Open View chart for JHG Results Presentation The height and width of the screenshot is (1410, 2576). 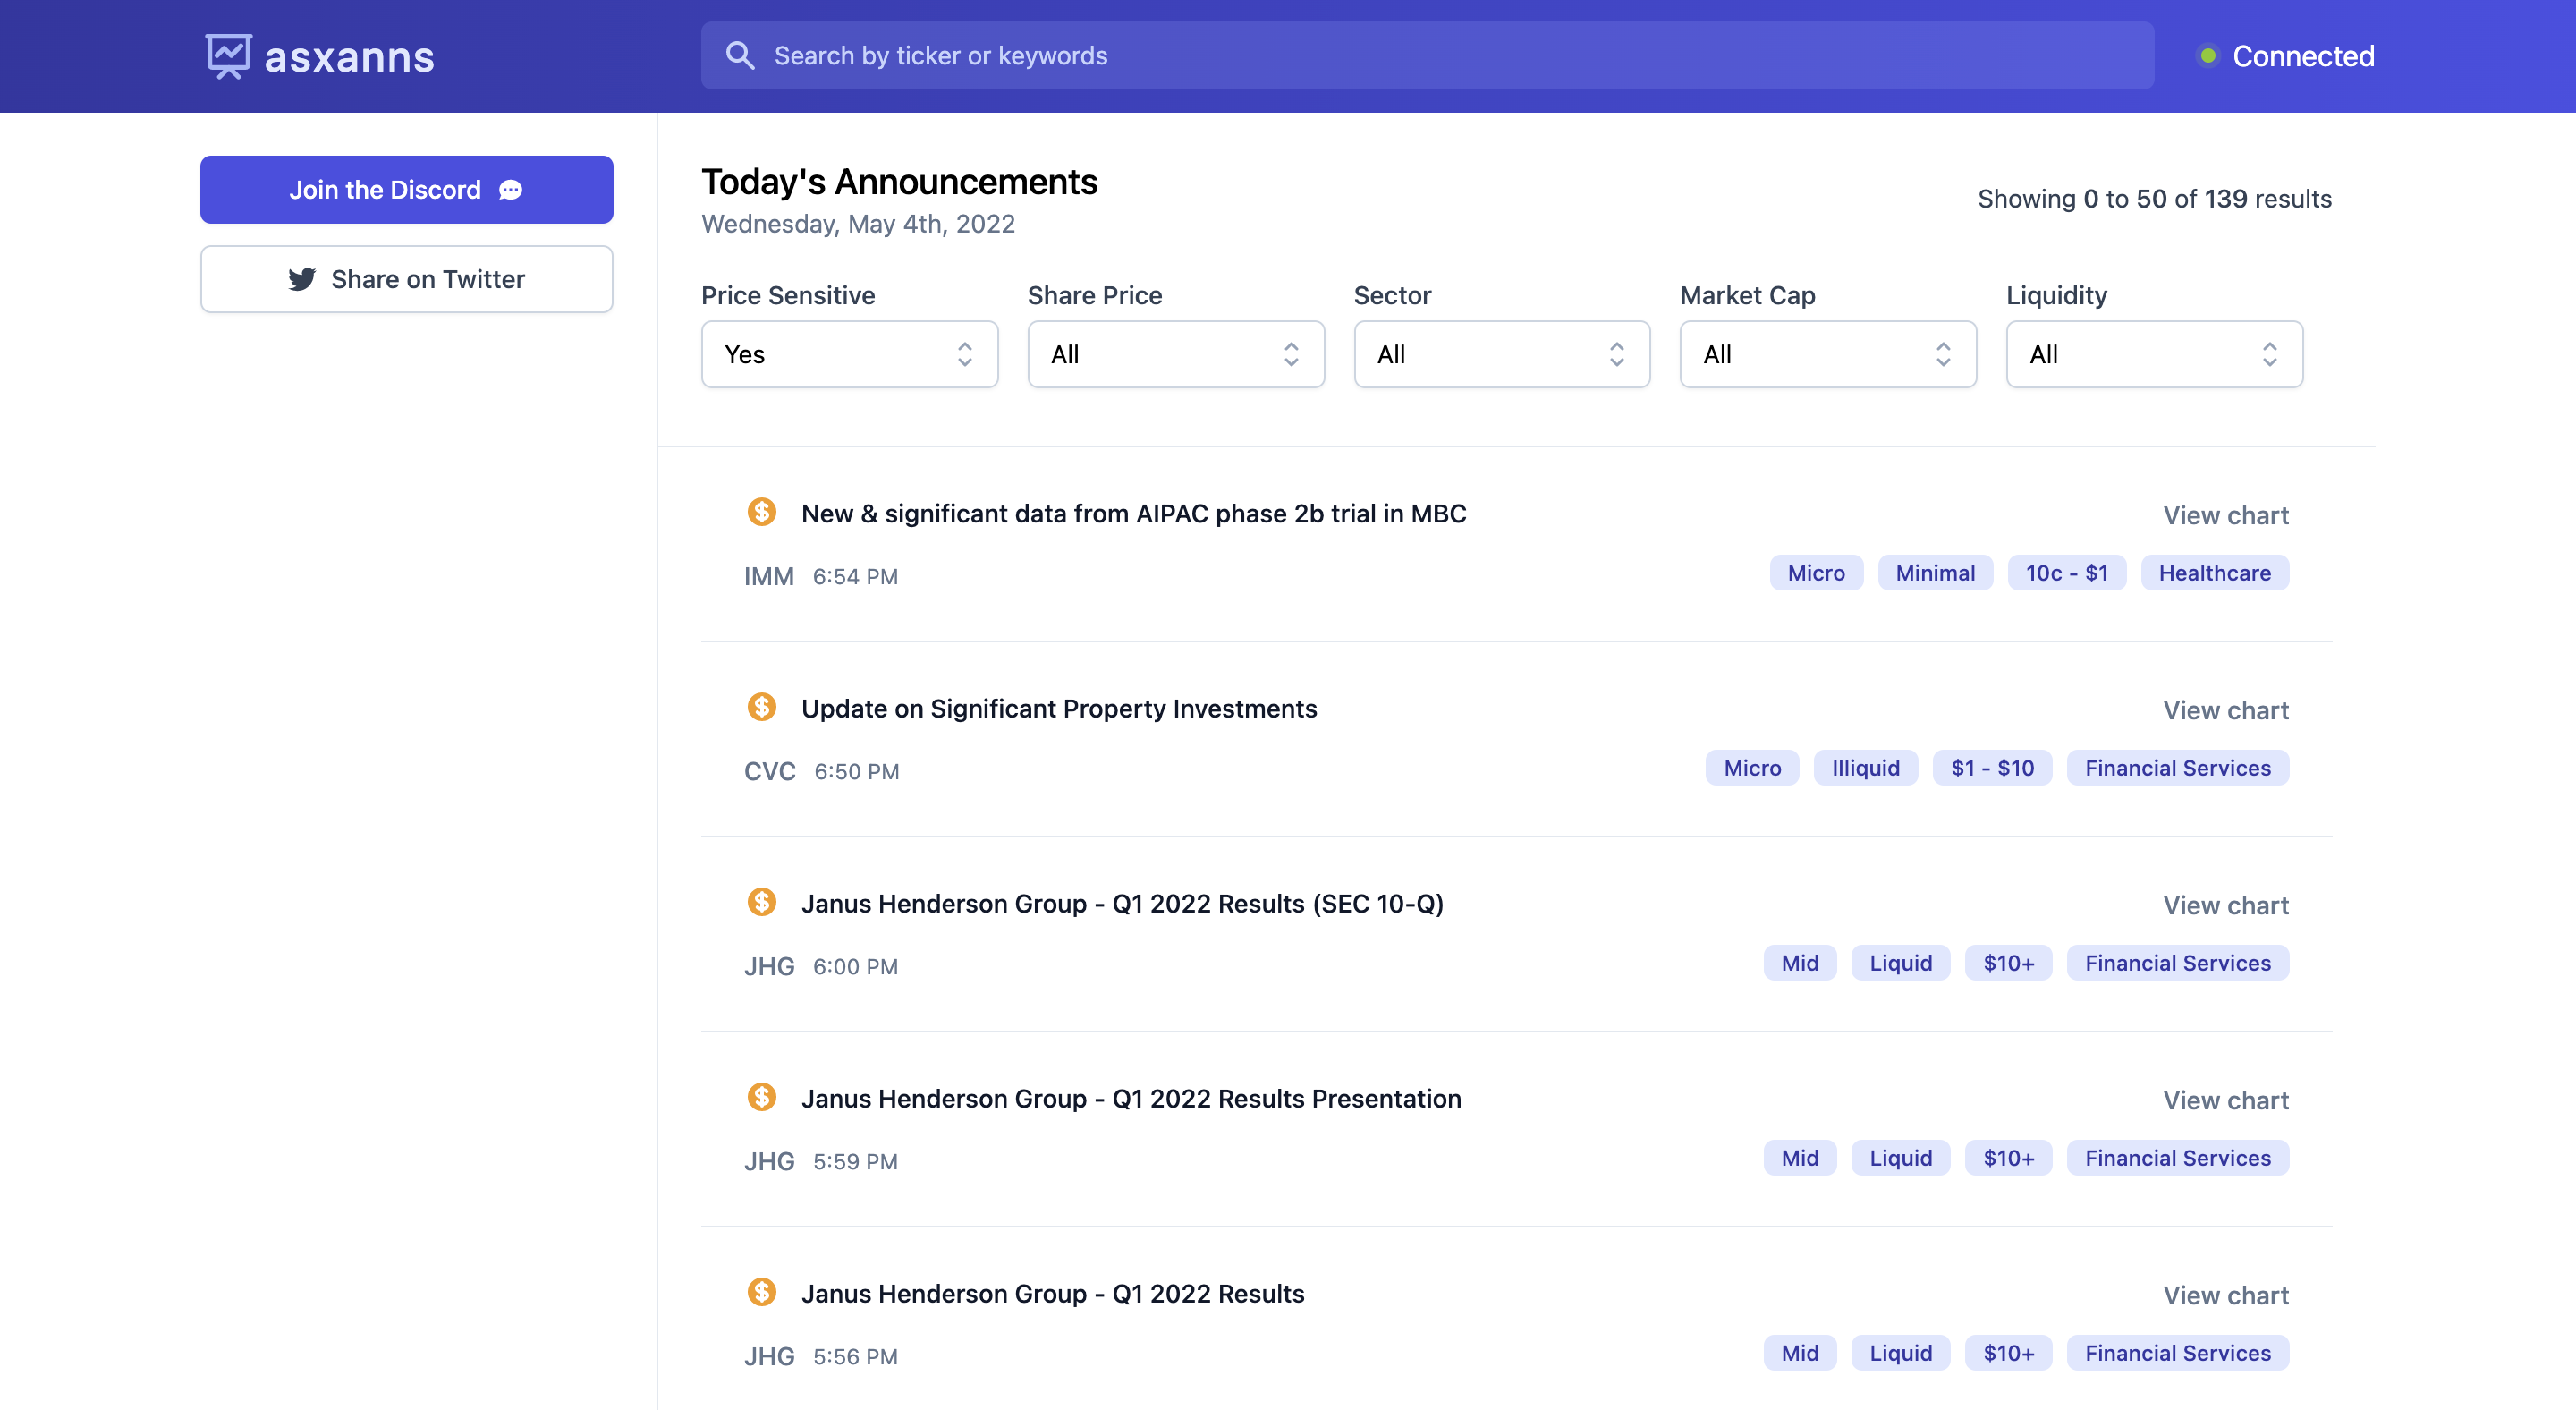[x=2226, y=1100]
